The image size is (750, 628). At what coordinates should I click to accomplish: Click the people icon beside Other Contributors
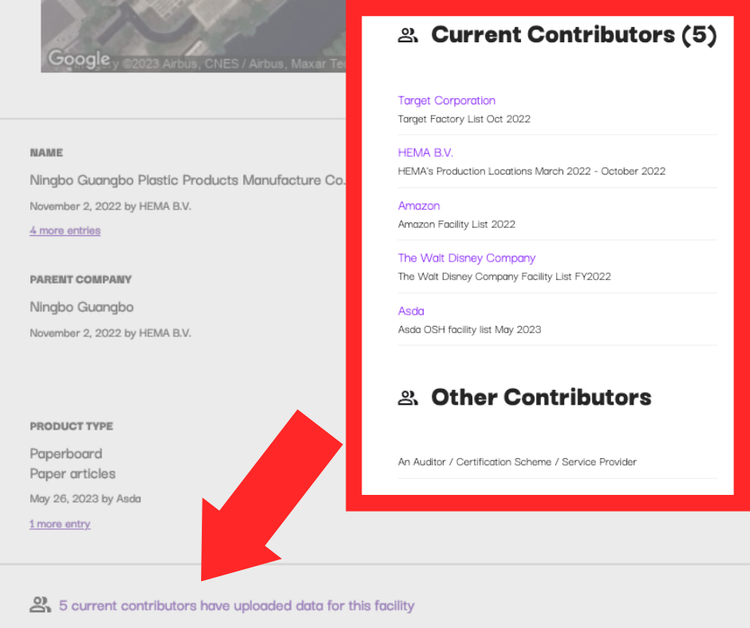coord(408,398)
